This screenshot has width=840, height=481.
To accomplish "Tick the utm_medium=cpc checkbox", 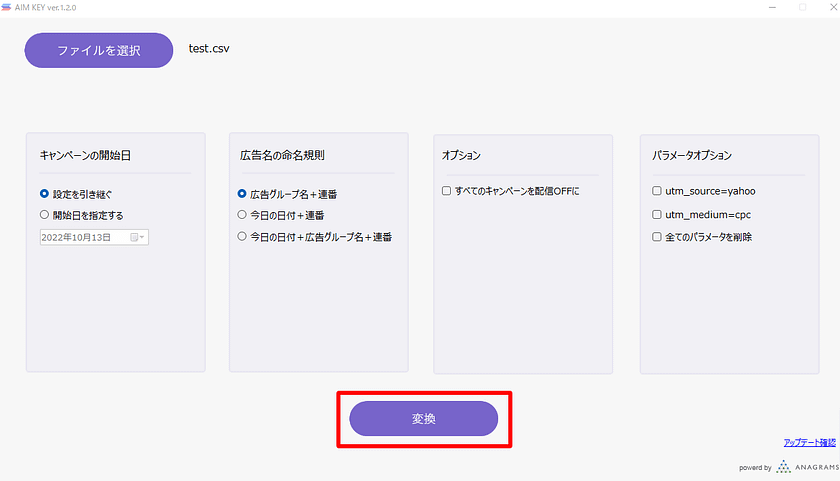I will [x=656, y=214].
